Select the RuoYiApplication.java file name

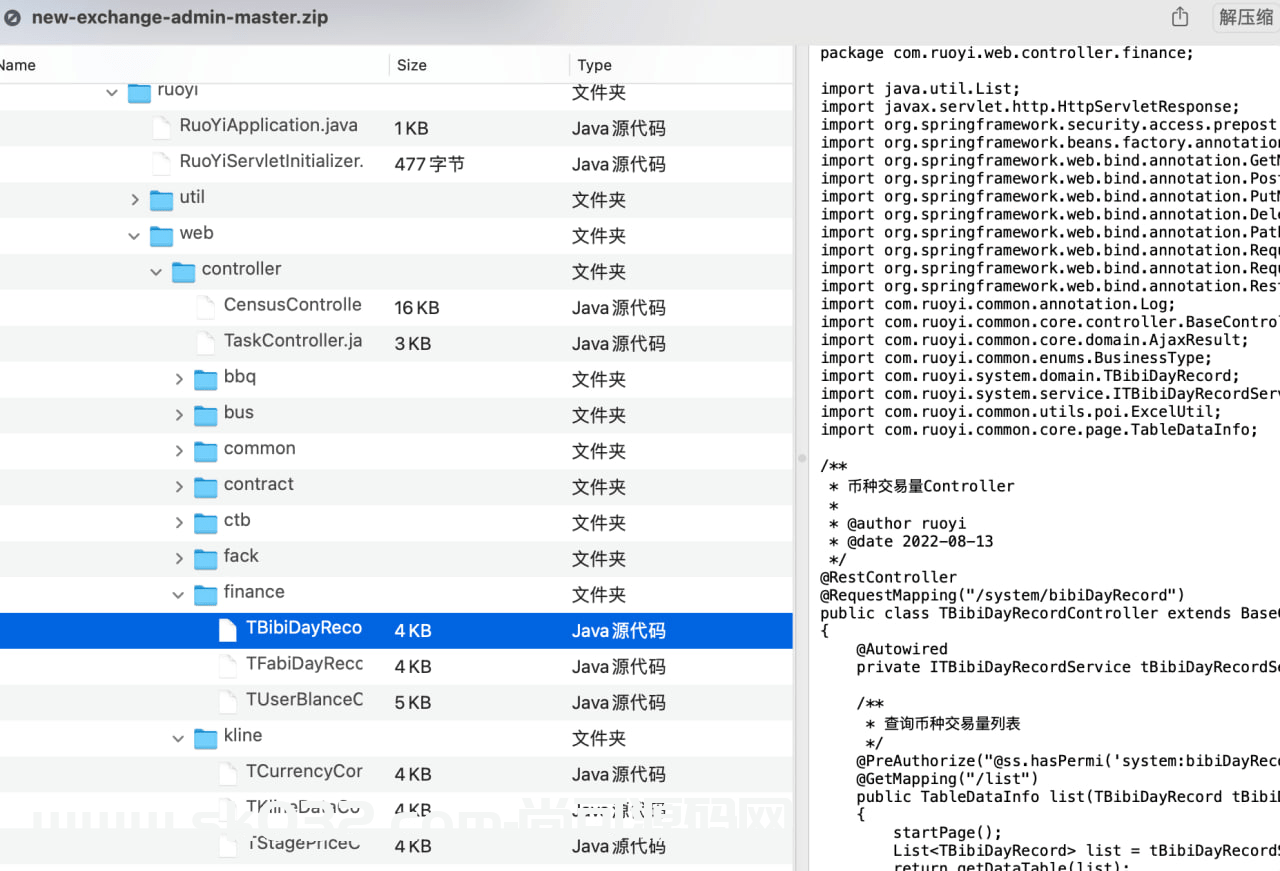268,126
